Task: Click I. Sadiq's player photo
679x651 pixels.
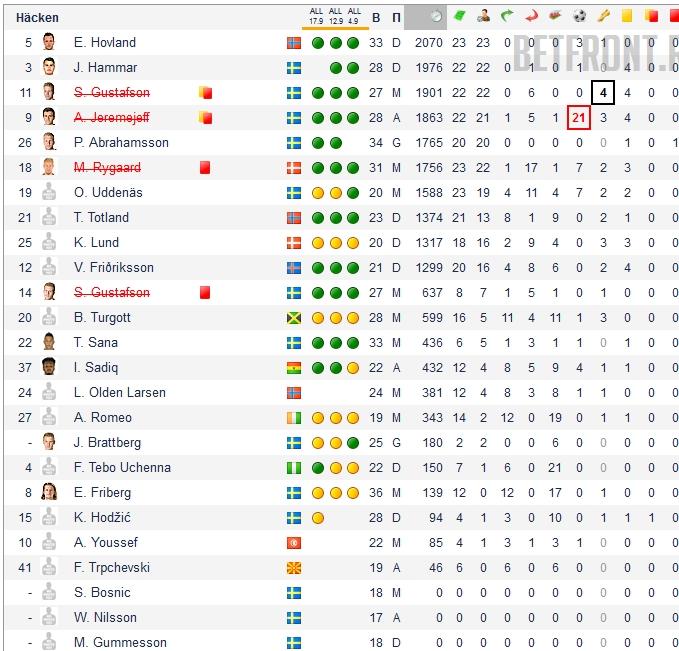Action: coord(49,367)
